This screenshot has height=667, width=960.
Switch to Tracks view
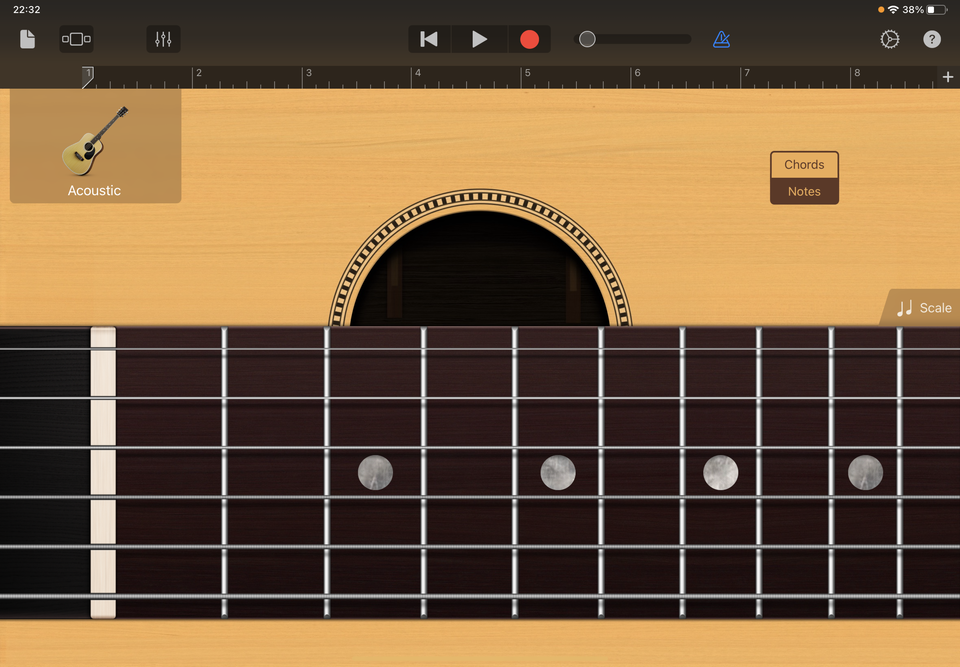[x=76, y=39]
